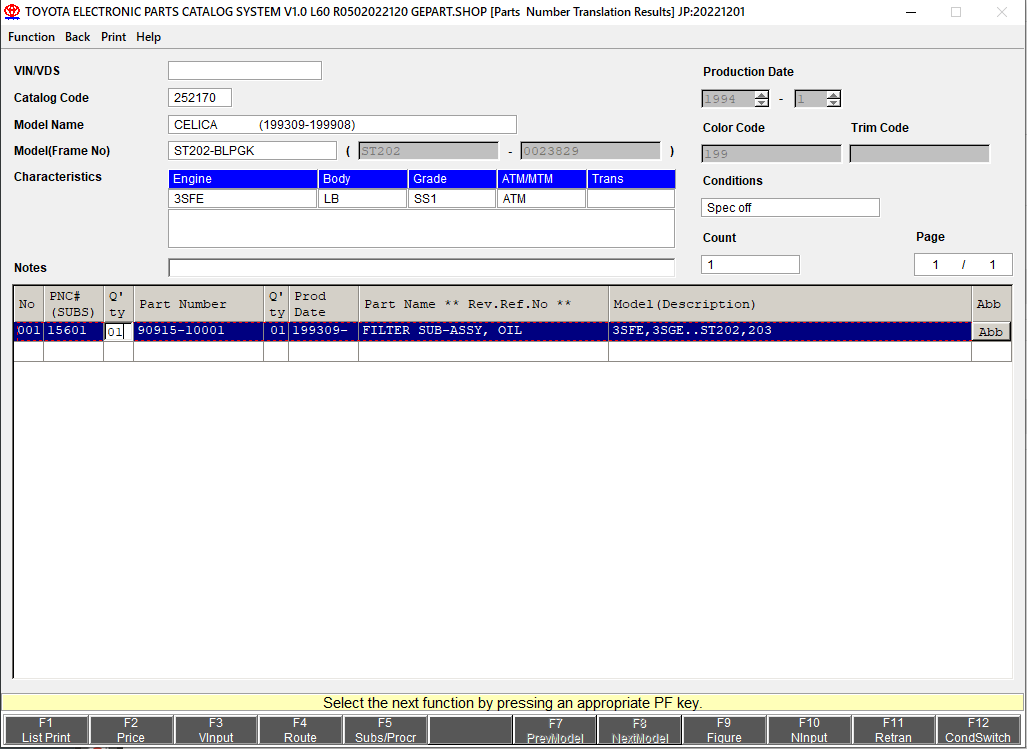Click the Model Name field CELICA

tap(342, 124)
